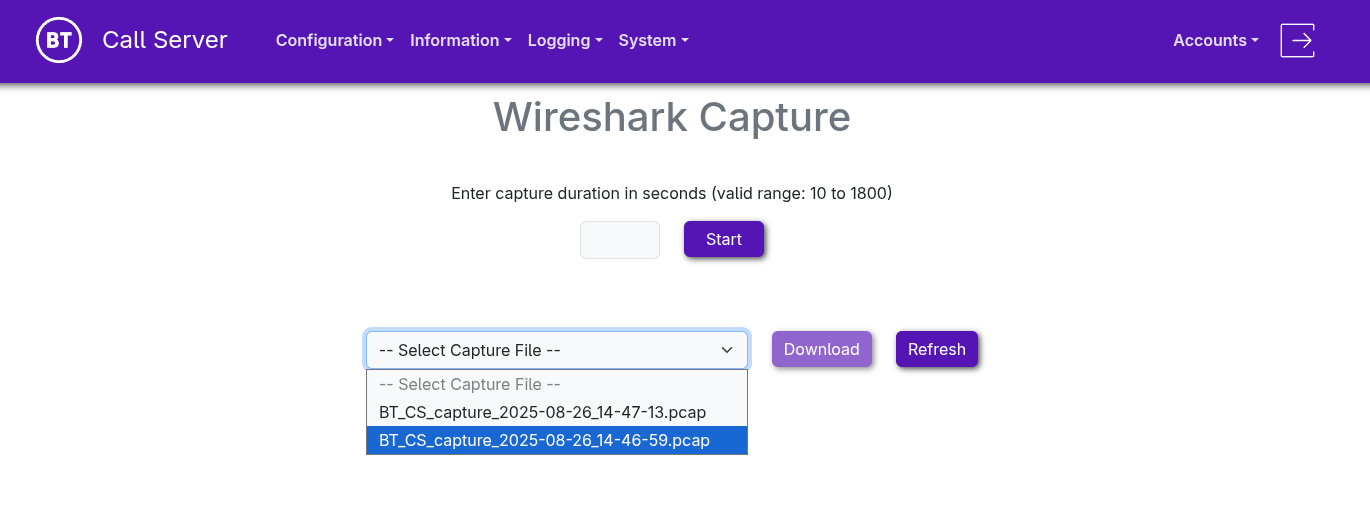The image size is (1370, 519).
Task: Select BT_CS_capture_2025-08-26_14-46-59.pcap option
Action: click(557, 440)
